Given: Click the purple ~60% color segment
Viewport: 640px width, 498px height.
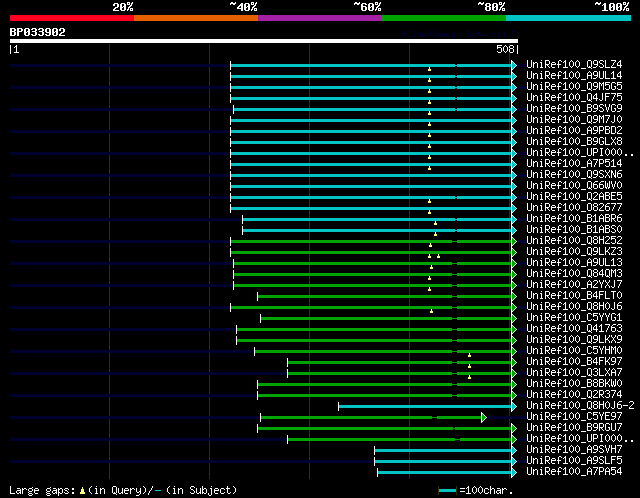Looking at the screenshot, I should point(320,18).
